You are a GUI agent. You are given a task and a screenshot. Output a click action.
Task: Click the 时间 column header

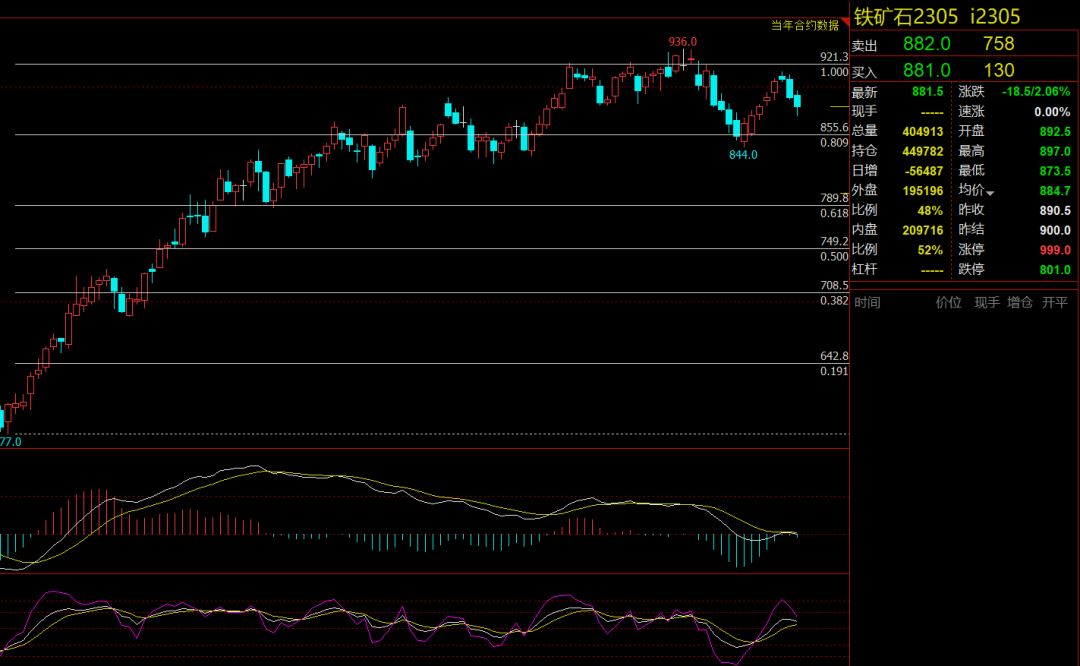pyautogui.click(x=867, y=302)
